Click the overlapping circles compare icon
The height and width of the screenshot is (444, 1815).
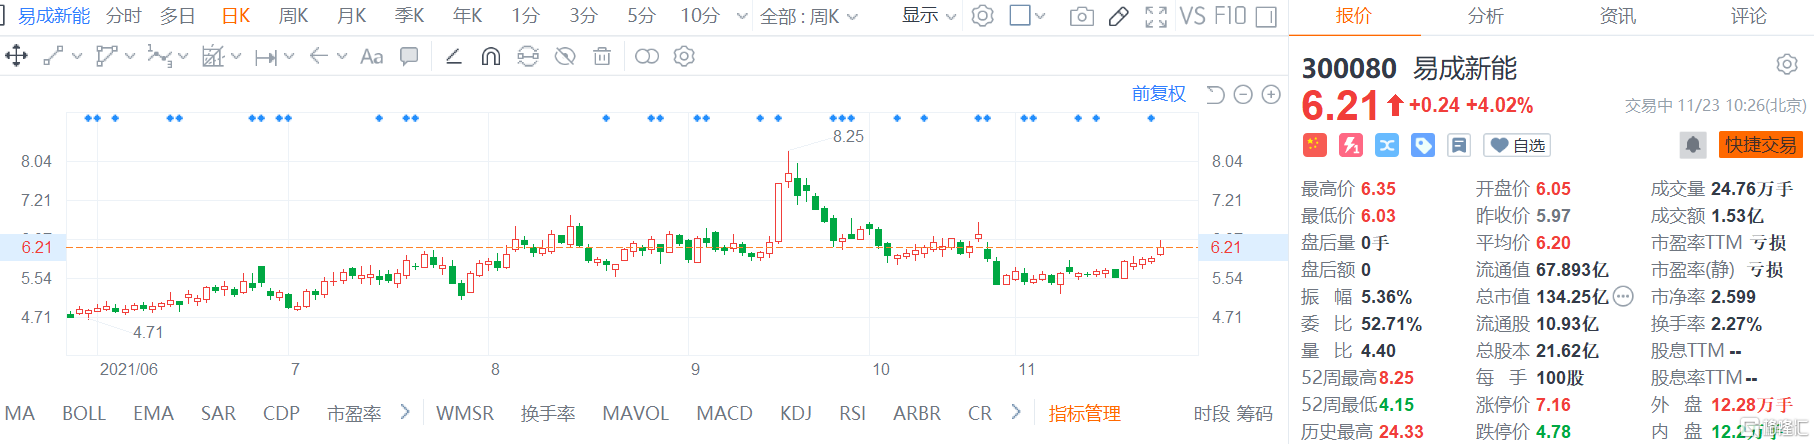coord(647,56)
